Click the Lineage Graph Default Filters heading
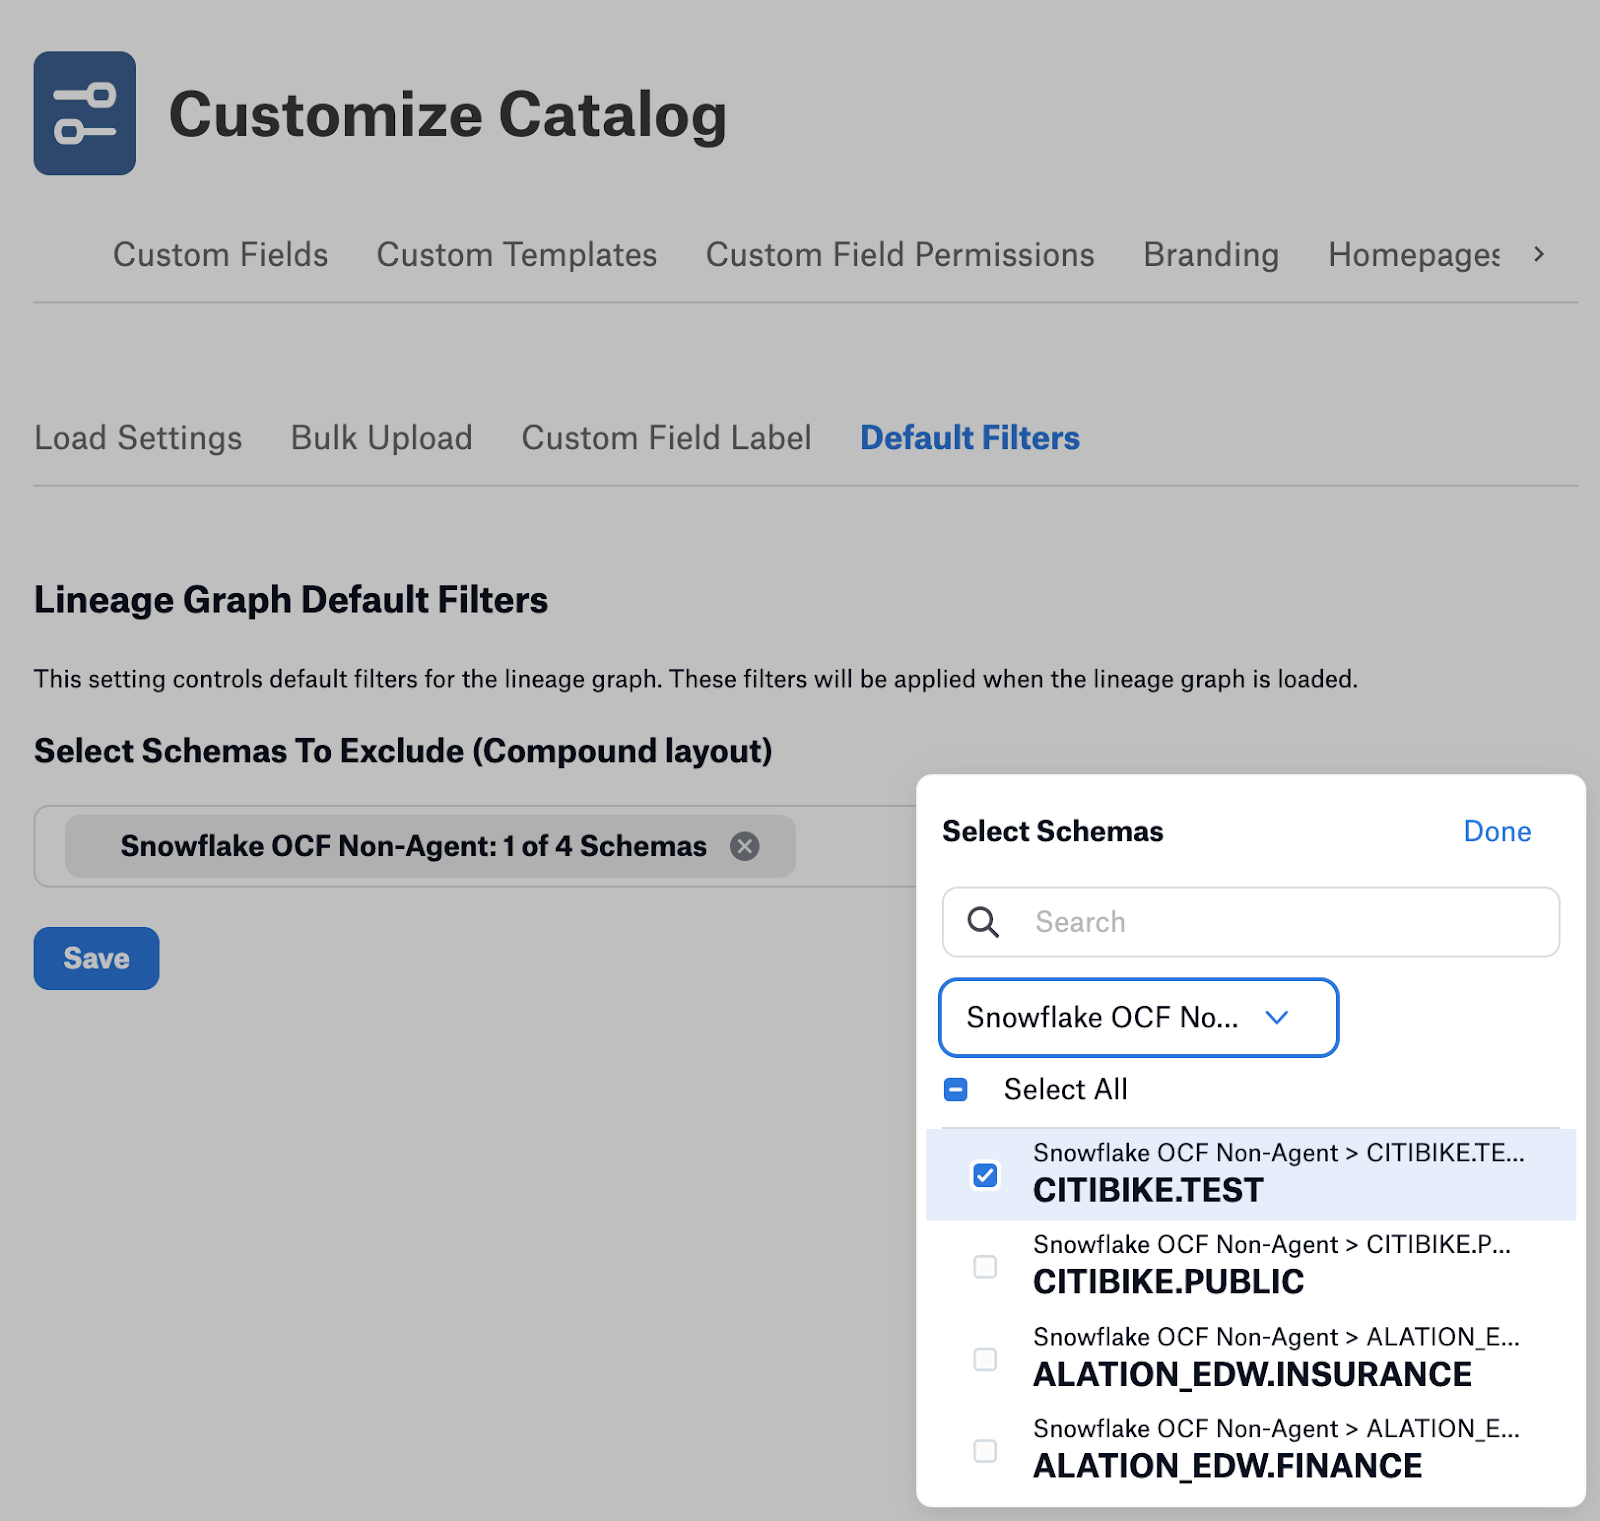Viewport: 1600px width, 1521px height. coord(291,600)
